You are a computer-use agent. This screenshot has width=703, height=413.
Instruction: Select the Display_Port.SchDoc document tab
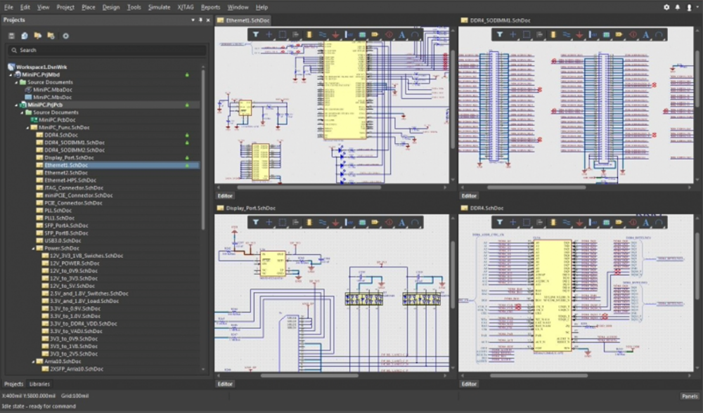pyautogui.click(x=247, y=208)
